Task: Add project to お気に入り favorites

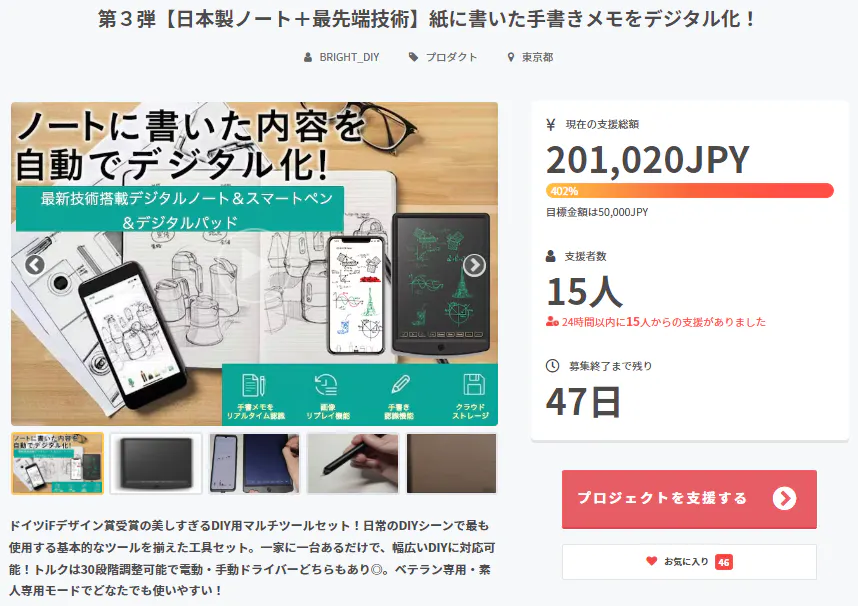Action: (689, 562)
